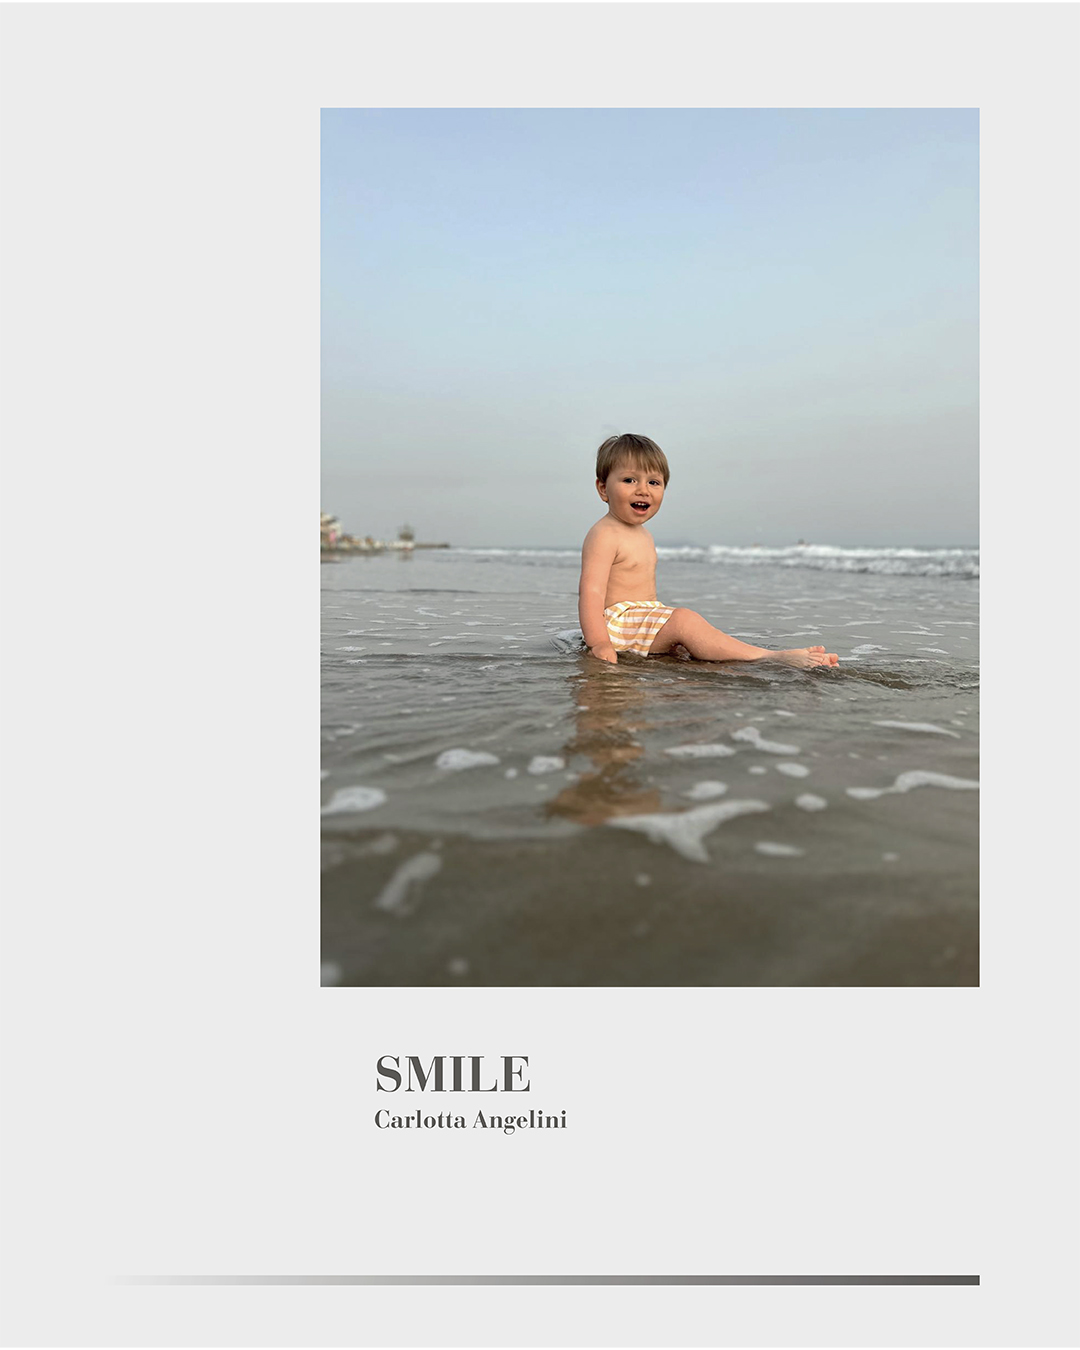Click the SMILE title text
The width and height of the screenshot is (1080, 1350).
pyautogui.click(x=452, y=1074)
